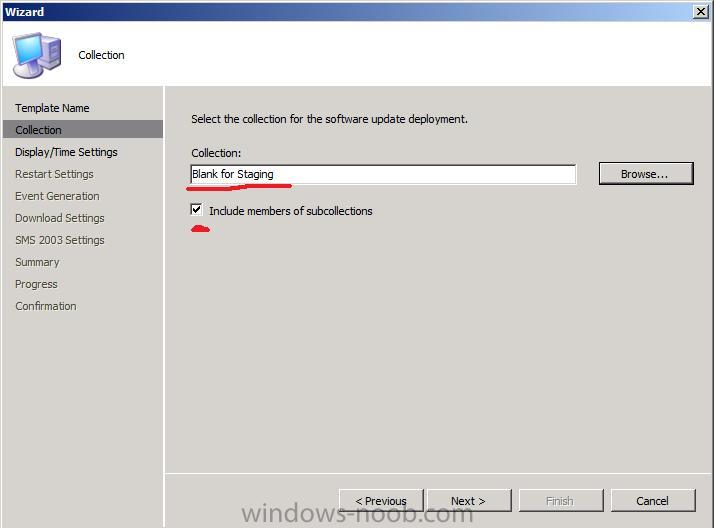
Task: Click the 'Collection:' field label
Action: click(x=216, y=153)
